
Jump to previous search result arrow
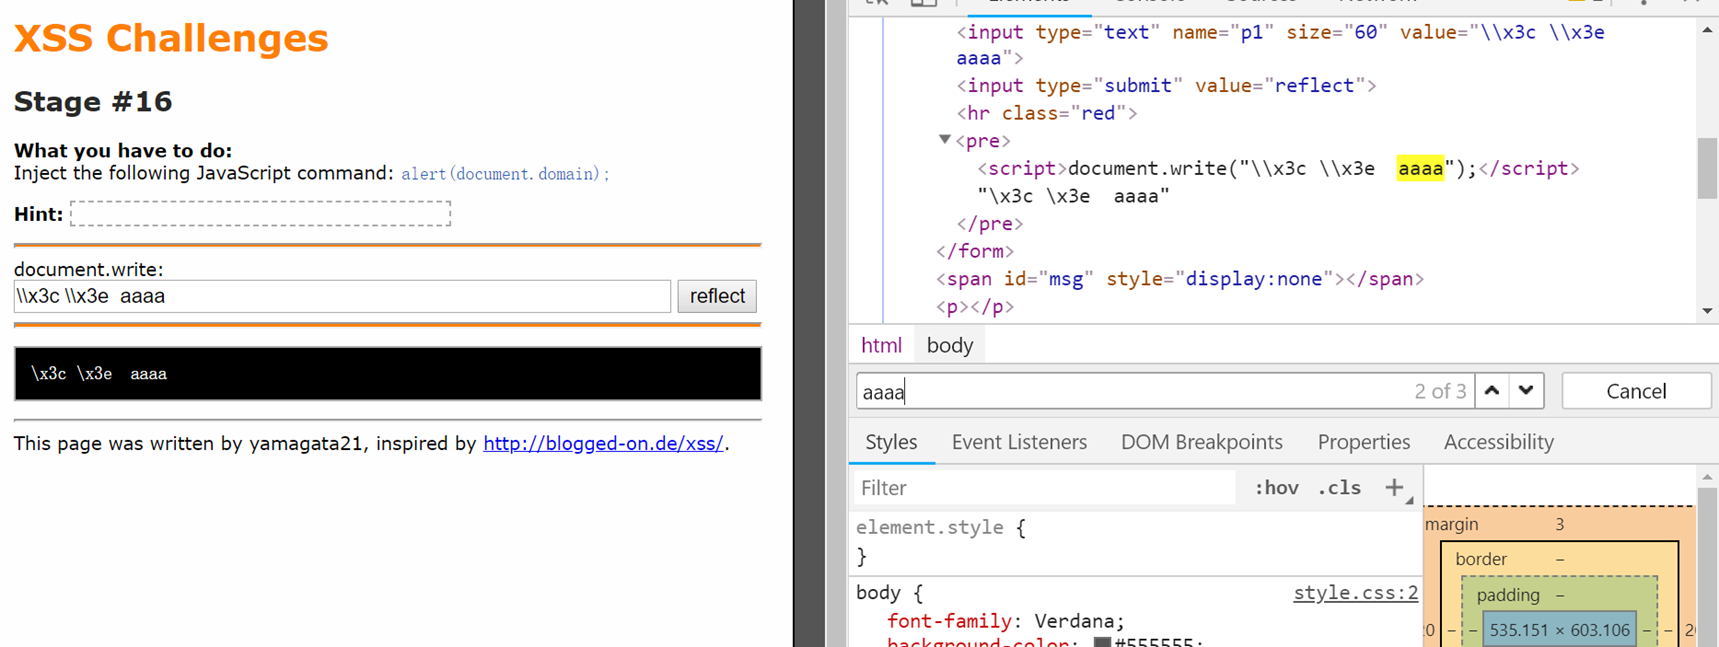[1491, 391]
